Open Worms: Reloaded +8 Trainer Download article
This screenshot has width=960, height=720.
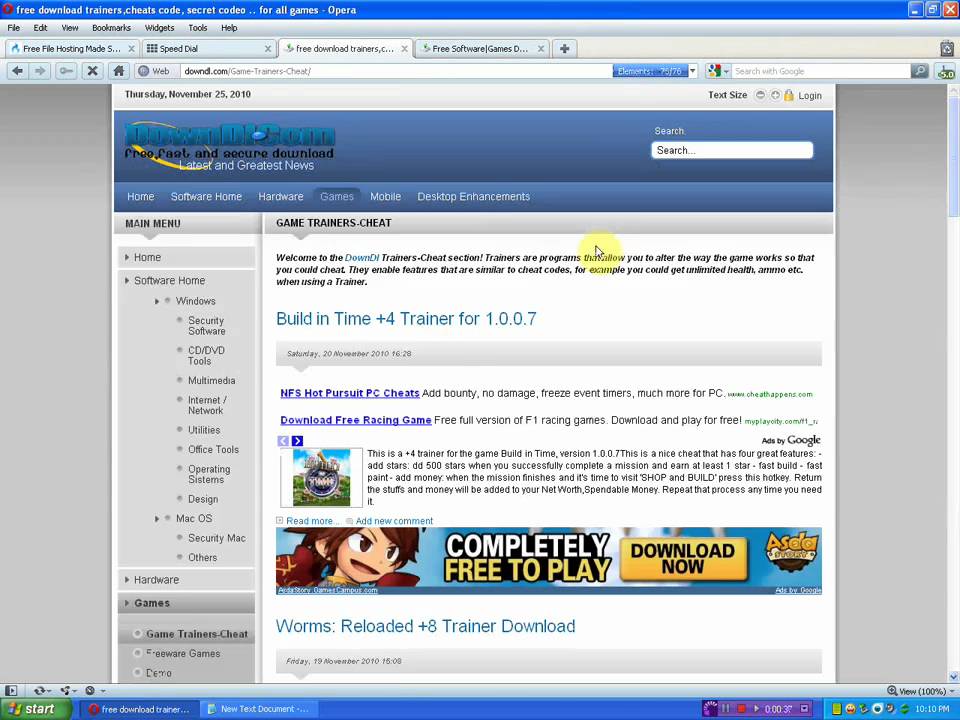click(426, 626)
